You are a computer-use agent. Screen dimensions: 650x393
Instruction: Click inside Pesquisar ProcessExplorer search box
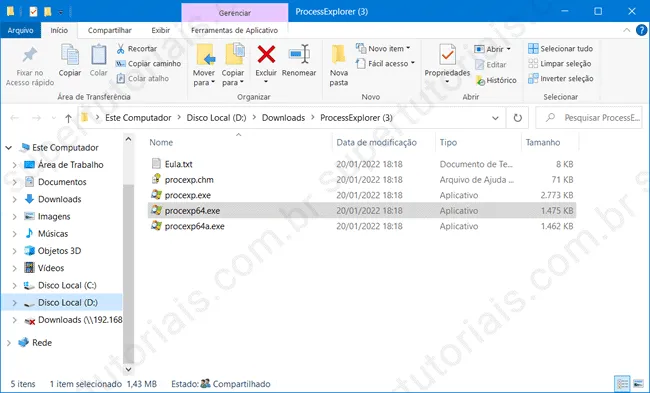[x=589, y=118]
